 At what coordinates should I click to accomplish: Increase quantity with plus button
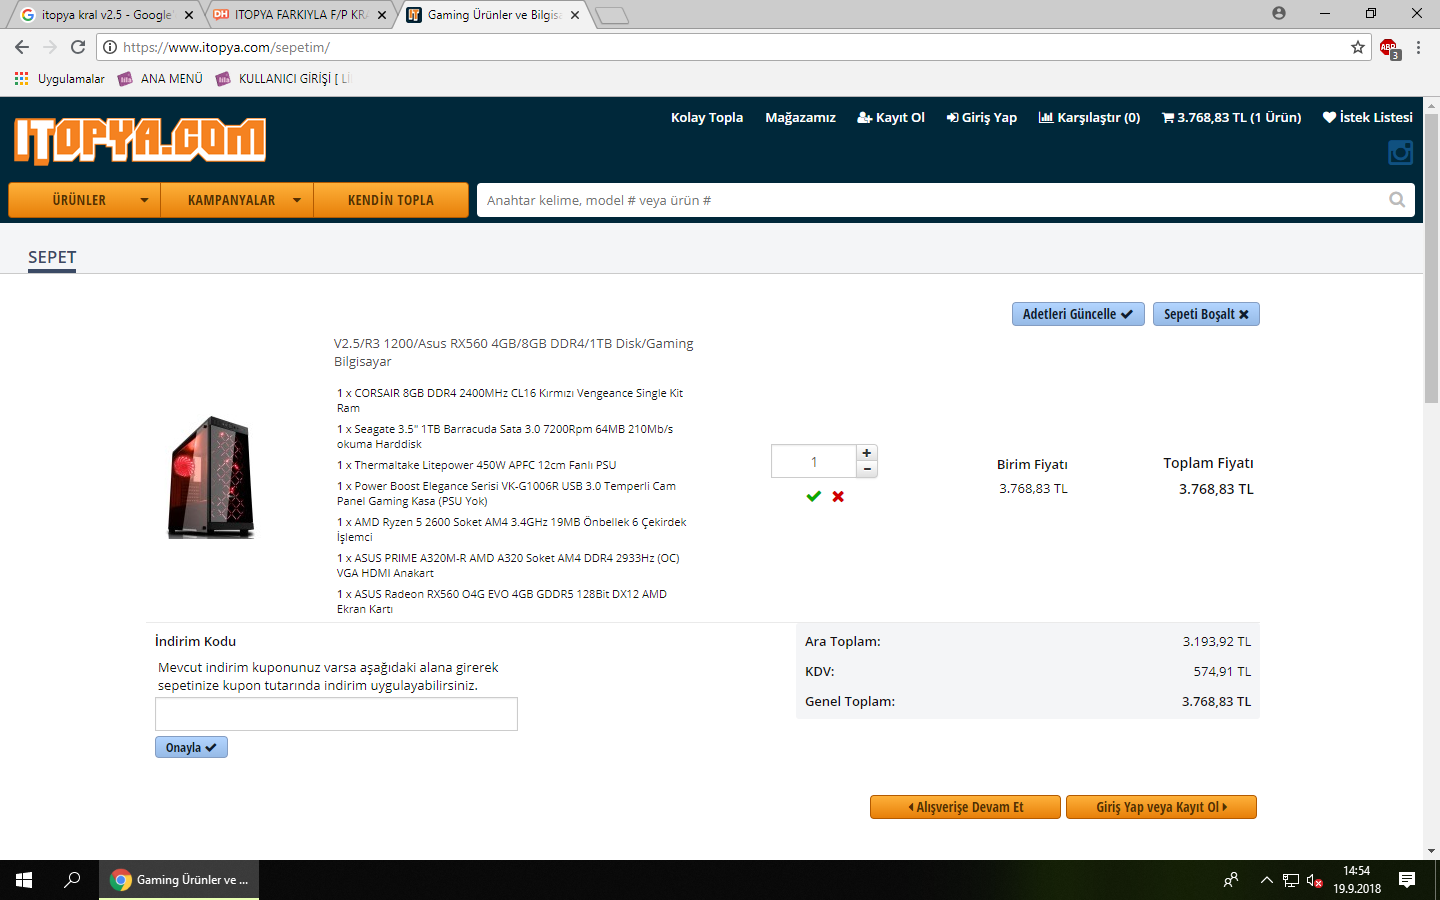pos(867,453)
